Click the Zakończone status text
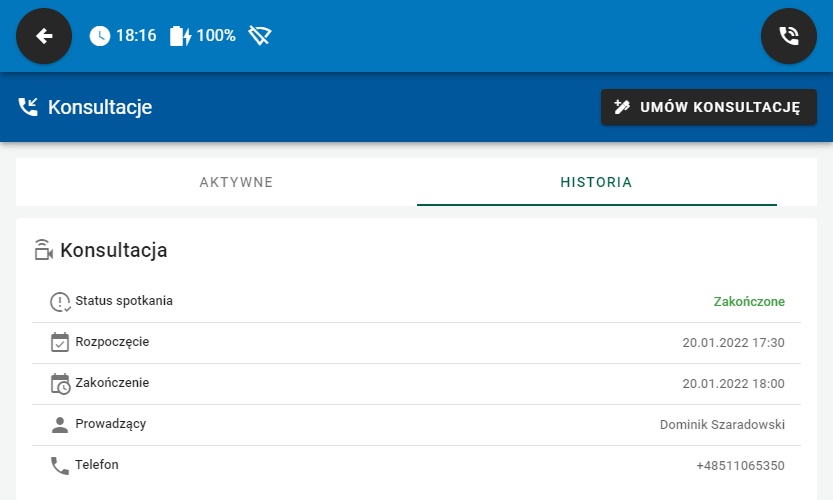The image size is (833, 500). pyautogui.click(x=749, y=302)
